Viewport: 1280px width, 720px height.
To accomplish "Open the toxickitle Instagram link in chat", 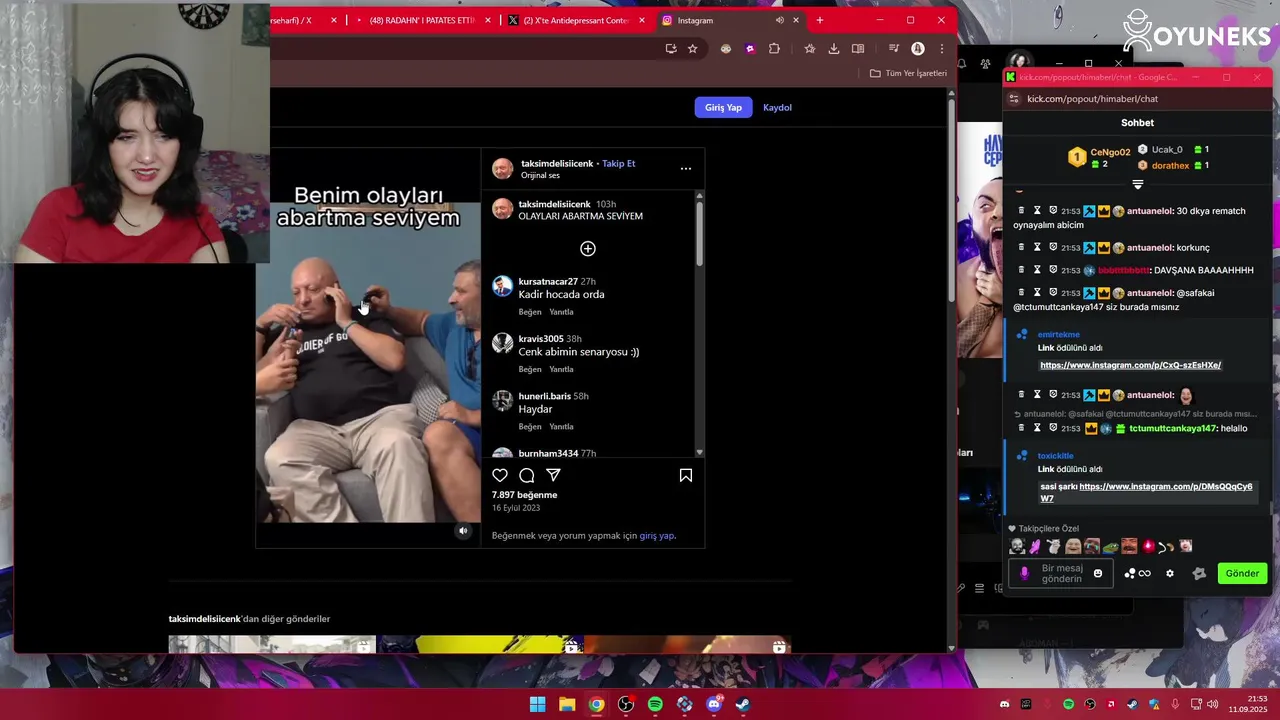I will pyautogui.click(x=1148, y=492).
